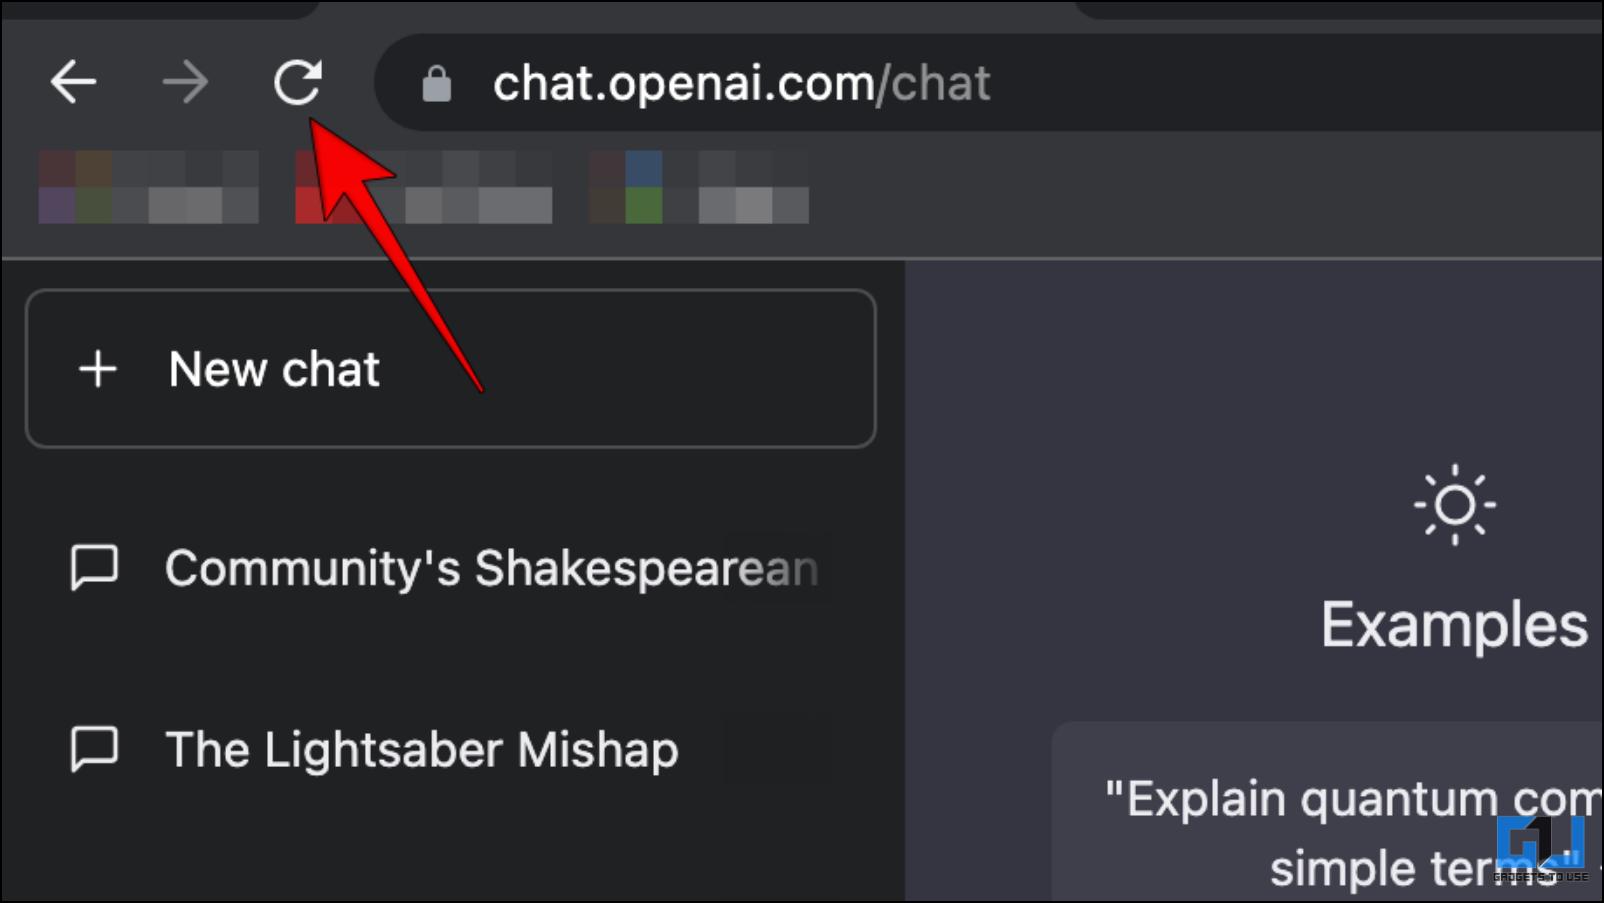Open the blurred bookmark with the blue-green favicon

pos(698,187)
